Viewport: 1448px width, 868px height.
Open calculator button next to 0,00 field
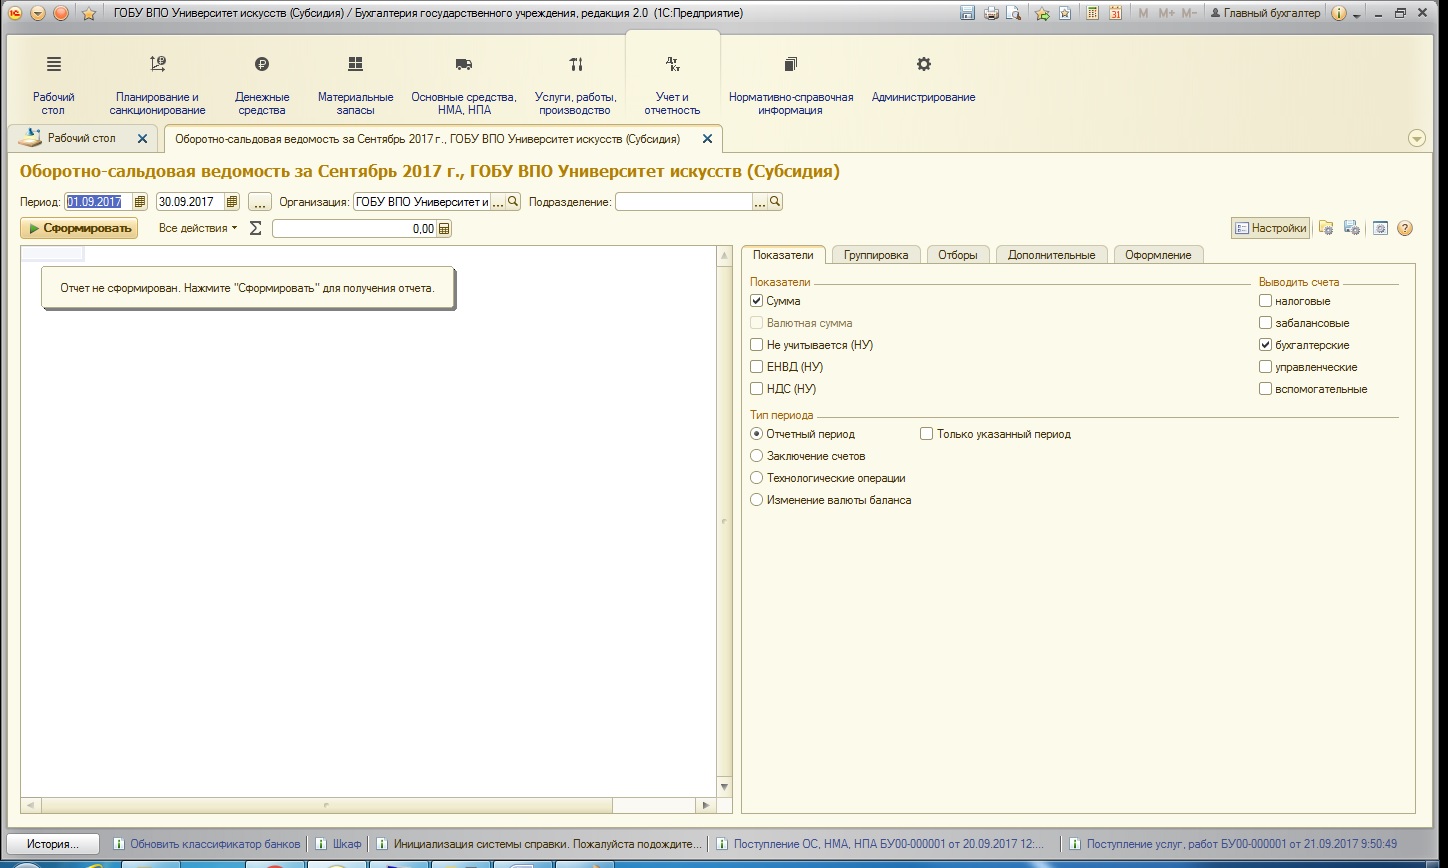point(444,228)
